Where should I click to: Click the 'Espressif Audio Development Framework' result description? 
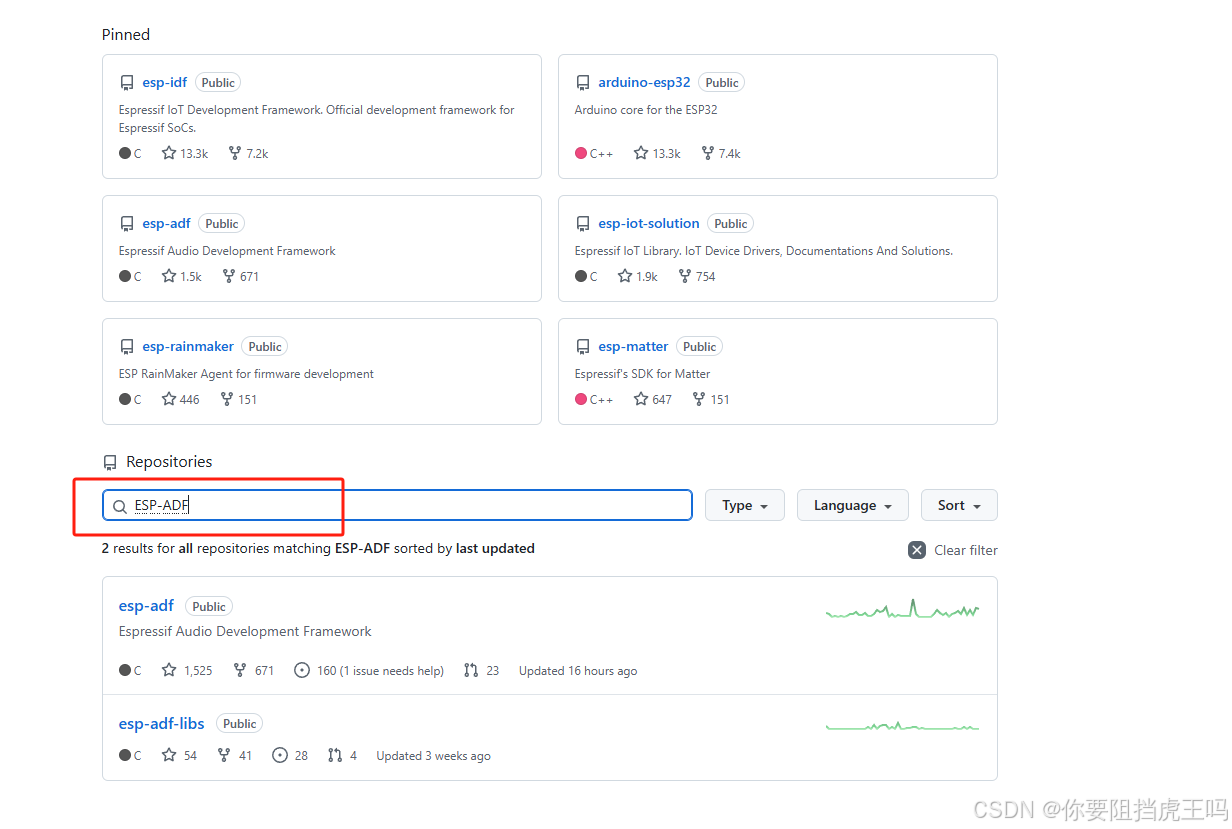click(245, 631)
